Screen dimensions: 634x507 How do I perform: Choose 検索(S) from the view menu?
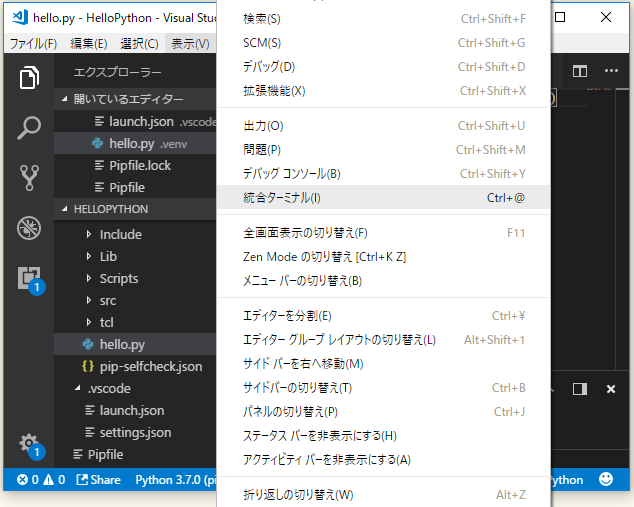point(383,19)
